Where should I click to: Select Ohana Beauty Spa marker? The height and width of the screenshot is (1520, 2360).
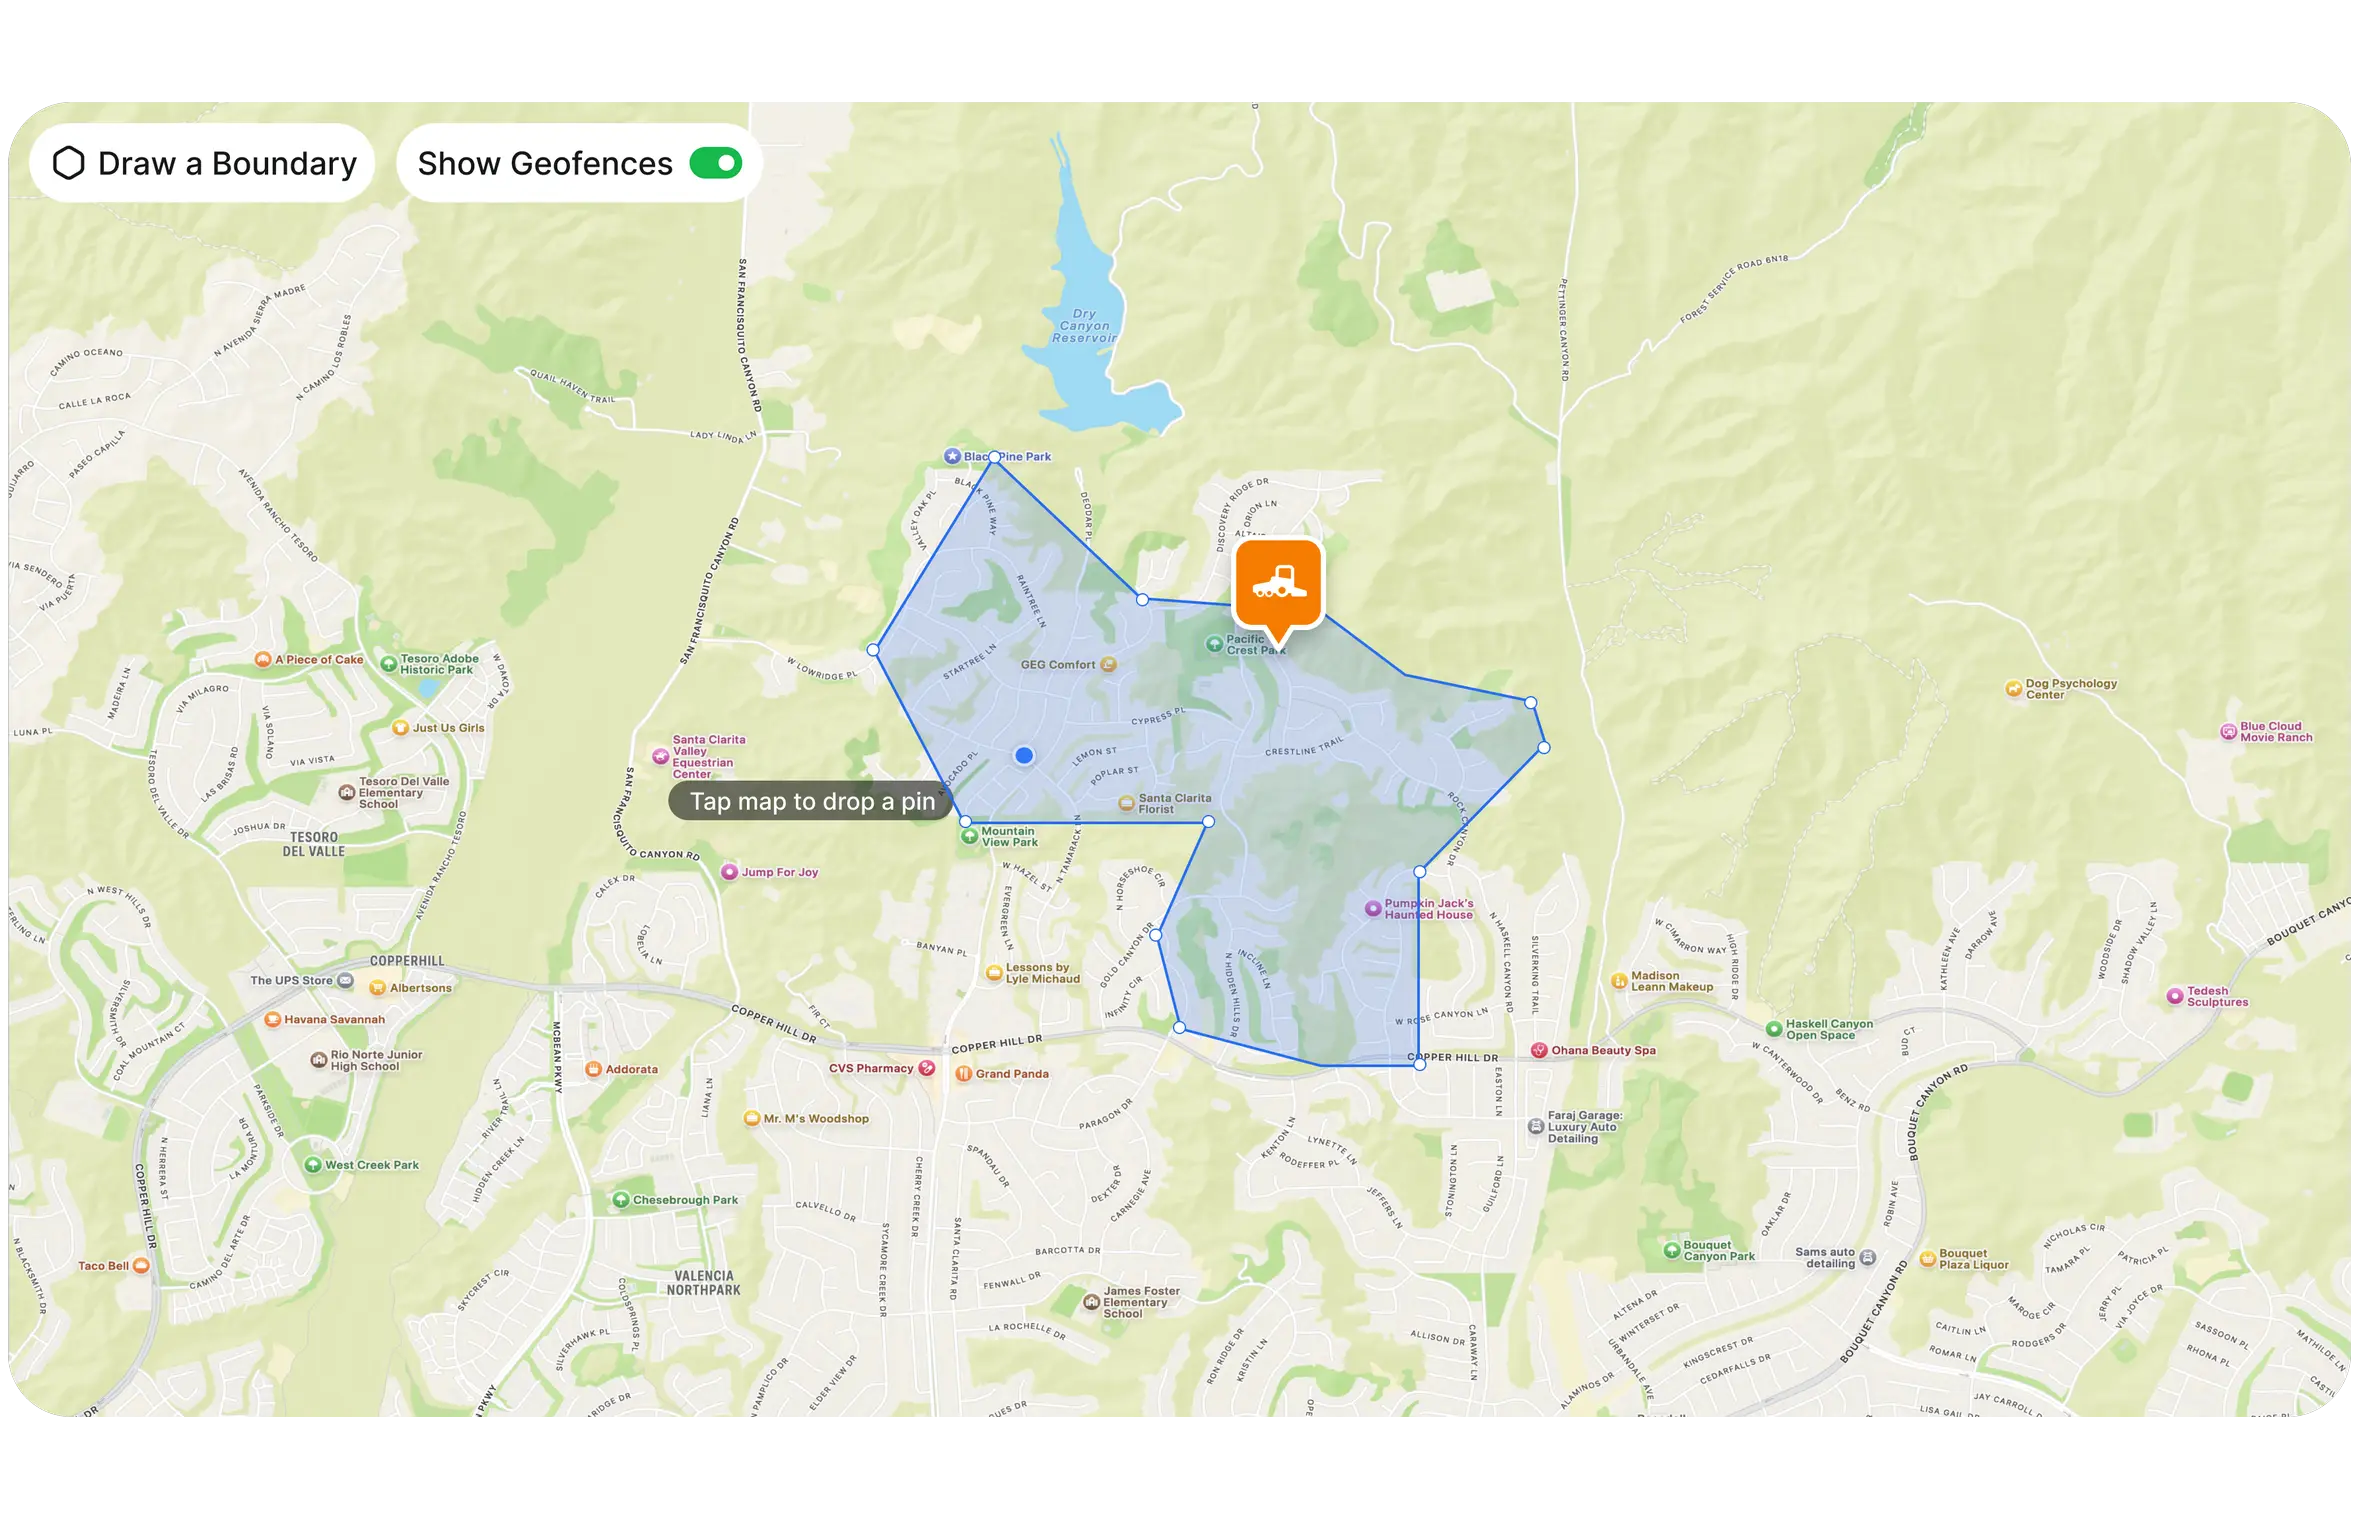1539,1050
